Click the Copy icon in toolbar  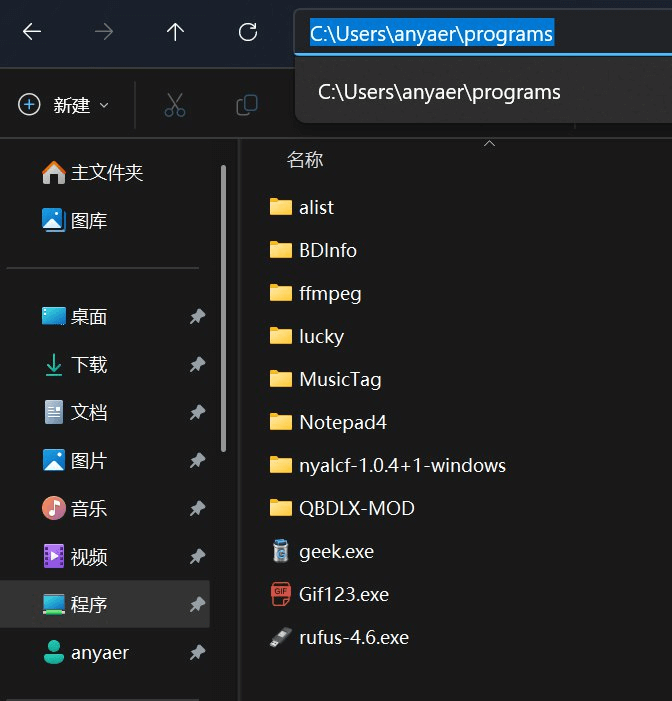coord(246,105)
